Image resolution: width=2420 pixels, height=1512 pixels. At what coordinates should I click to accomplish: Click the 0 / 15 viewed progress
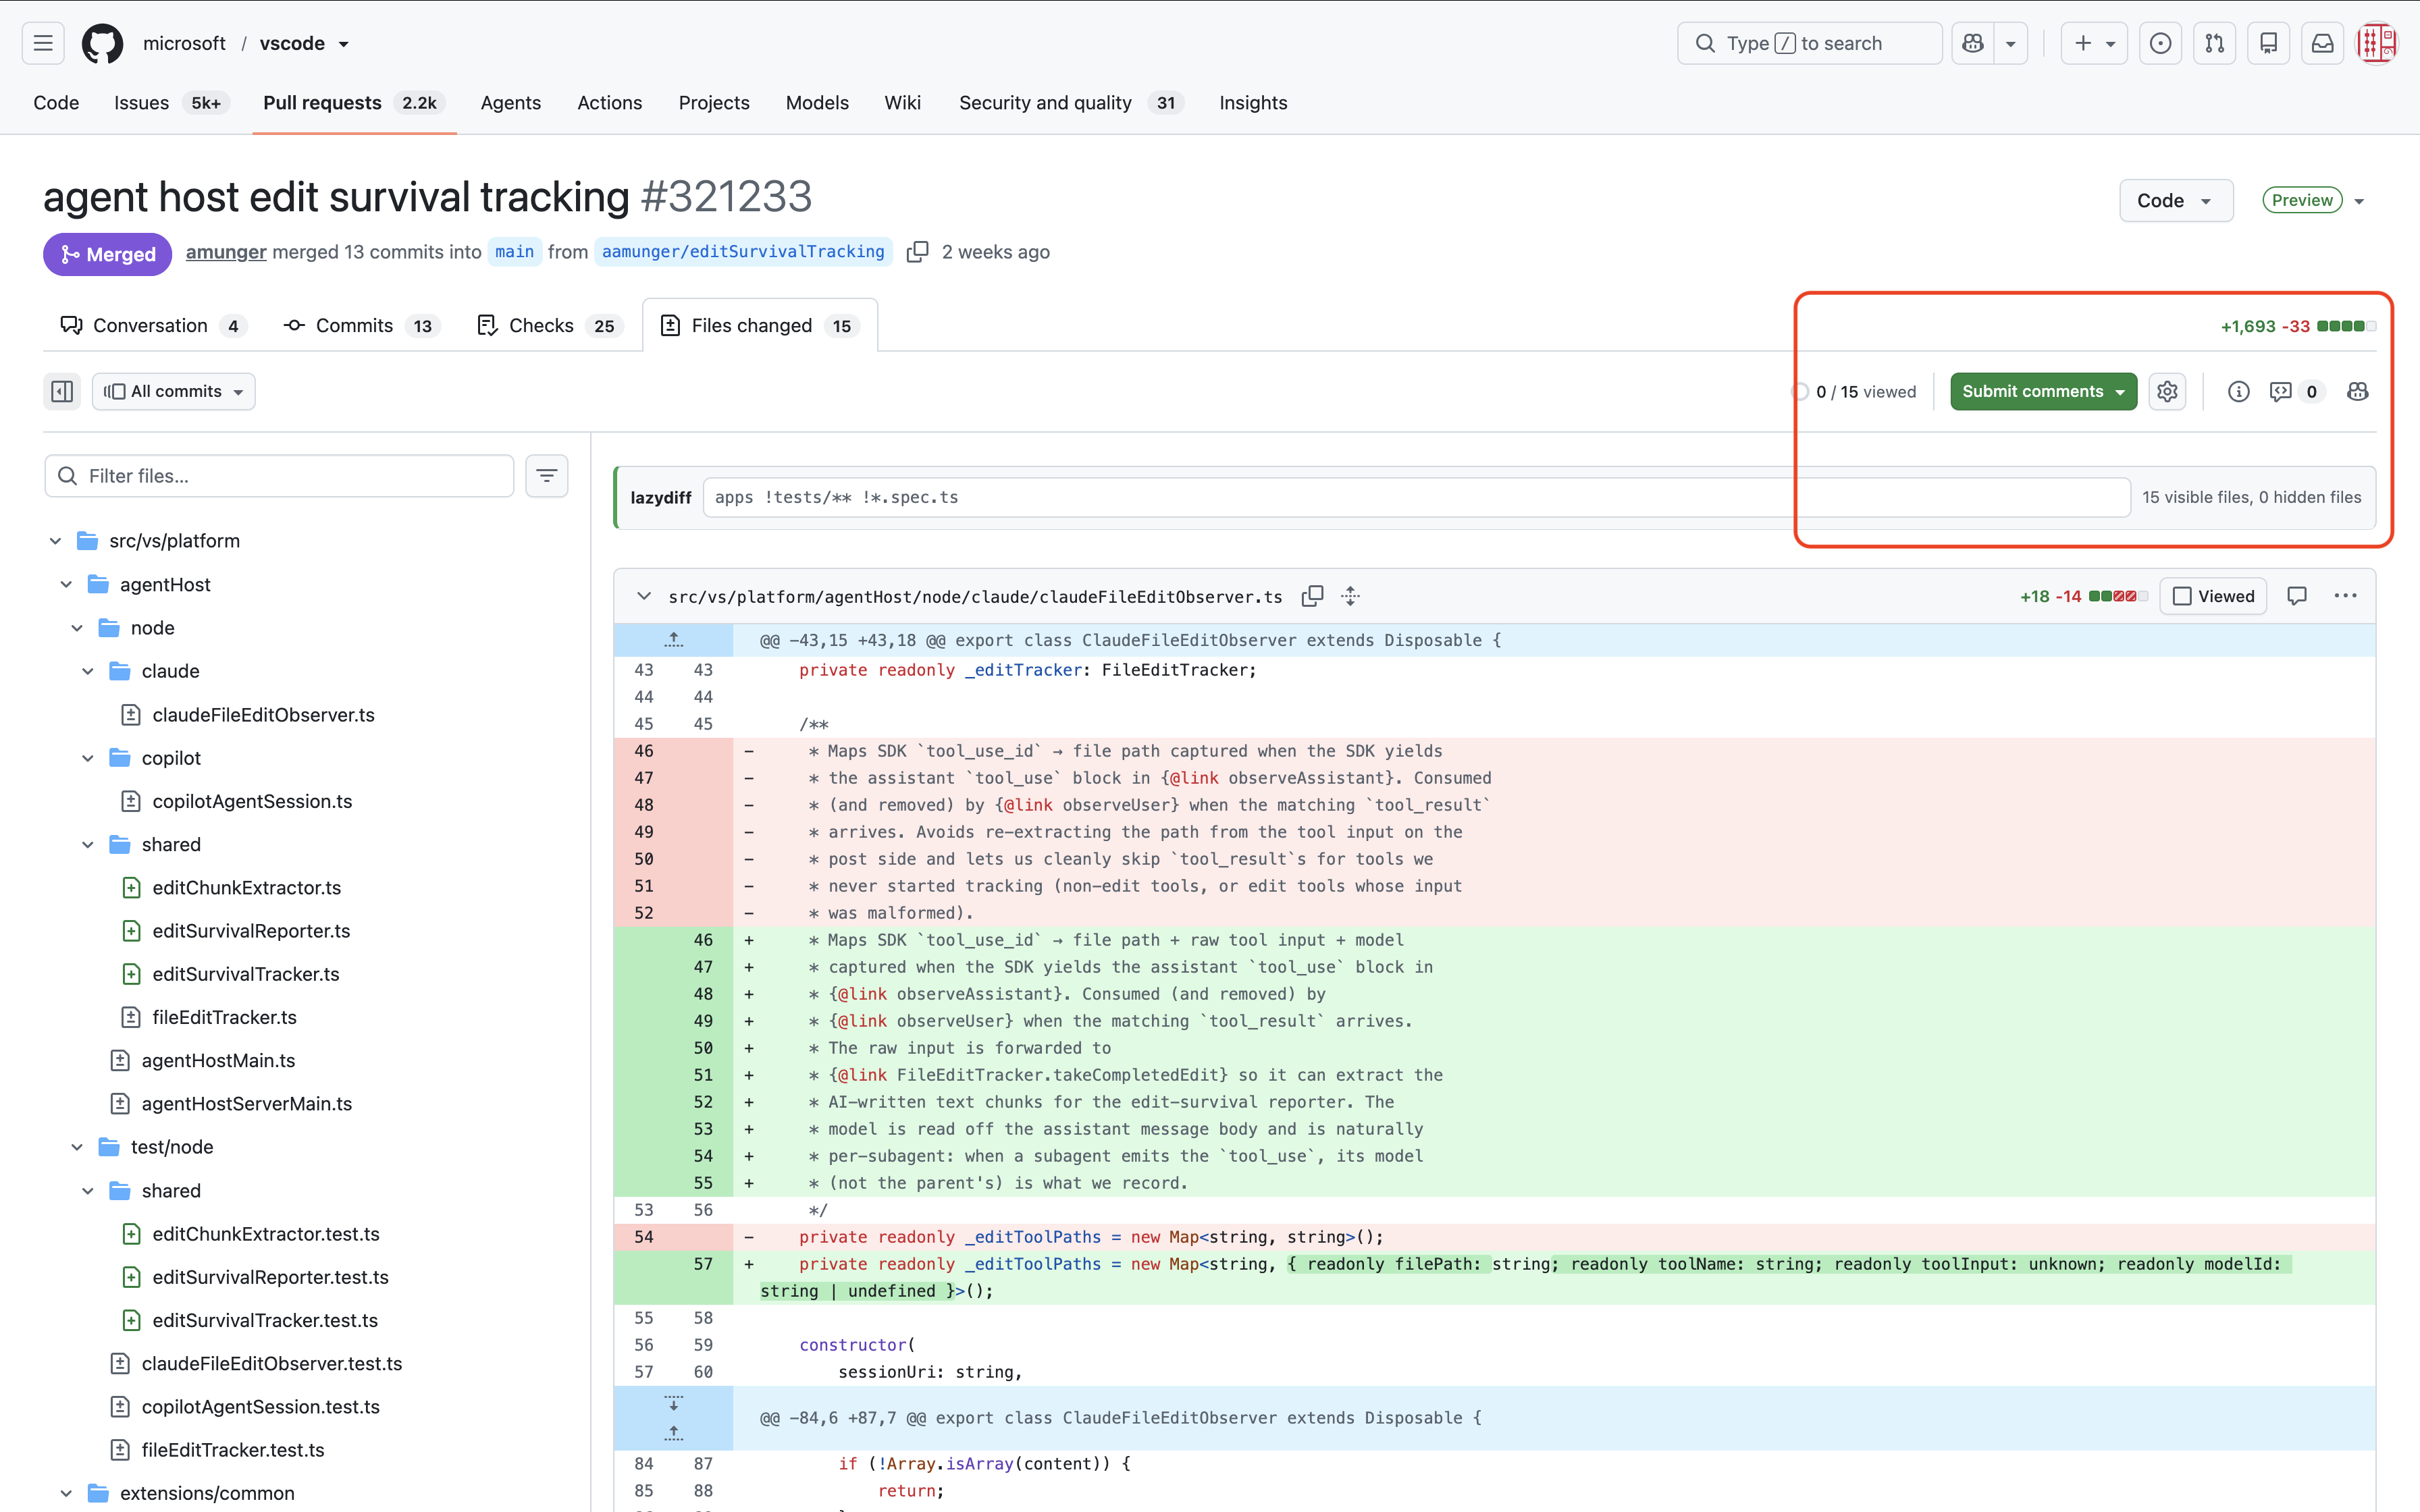[1854, 392]
